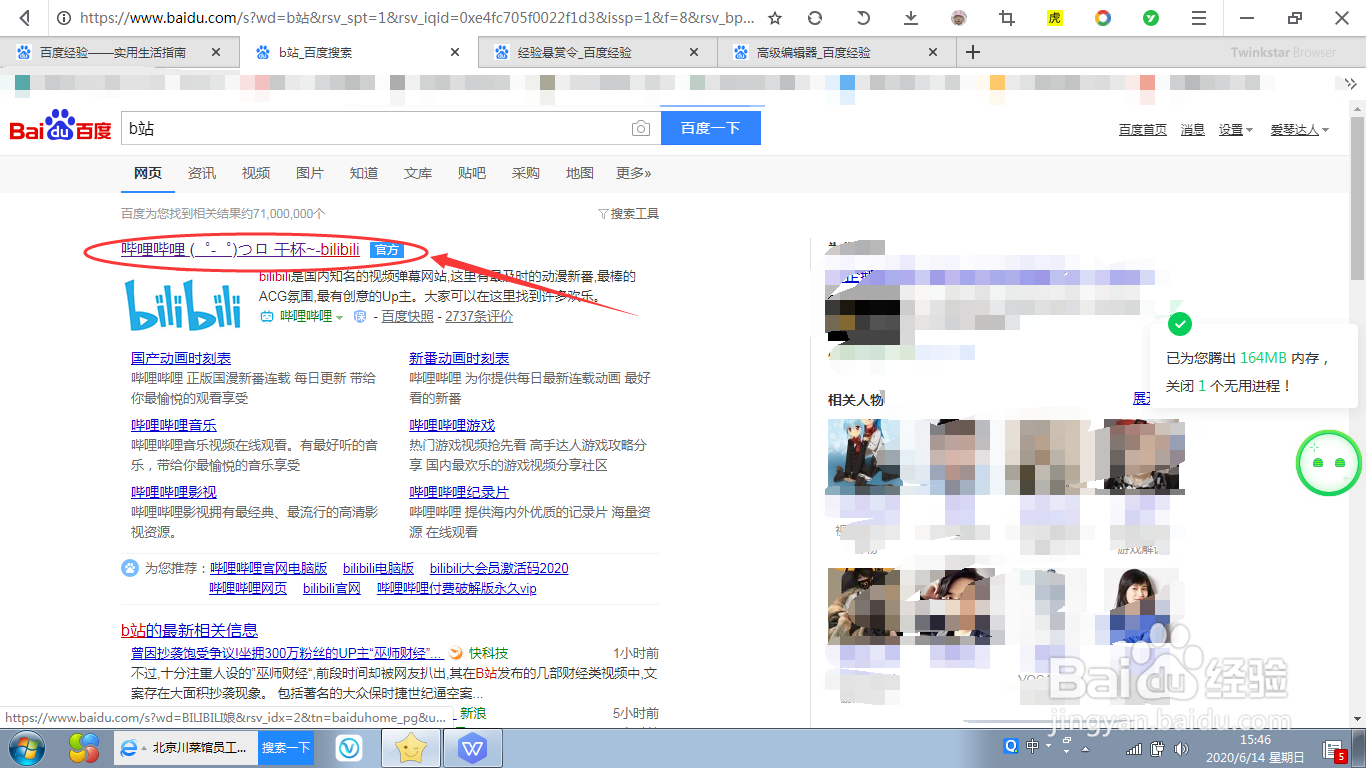1366x768 pixels.
Task: Open the 哔哩哔哩 干杯~-bilibili result title
Action: click(x=240, y=249)
